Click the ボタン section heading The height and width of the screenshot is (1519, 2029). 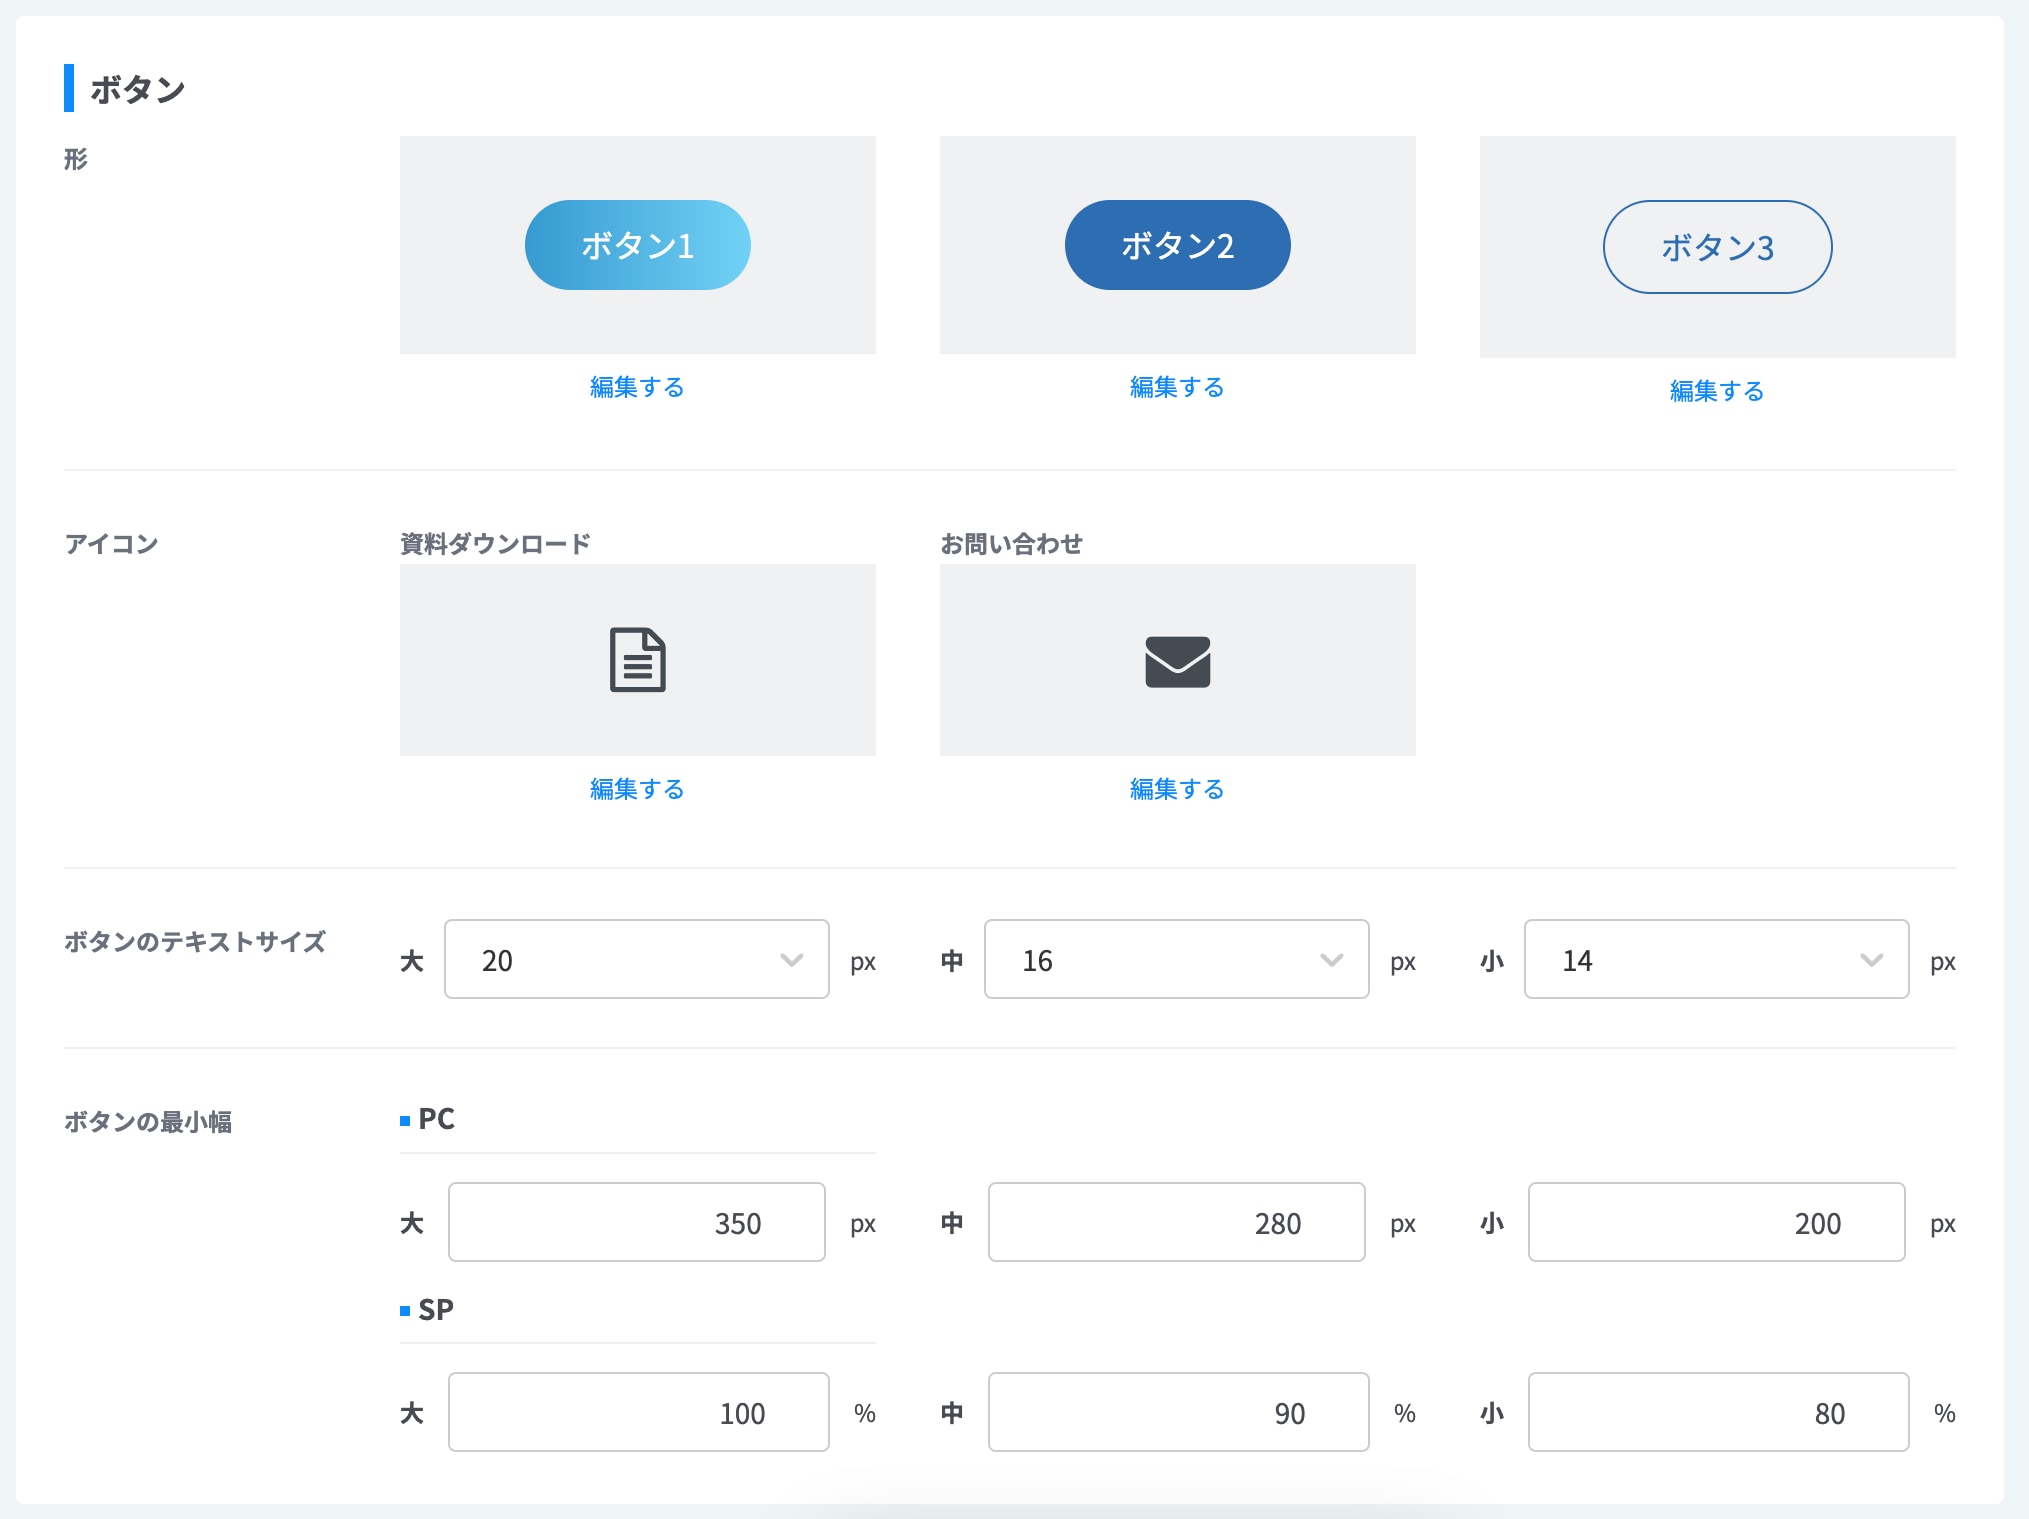click(138, 89)
